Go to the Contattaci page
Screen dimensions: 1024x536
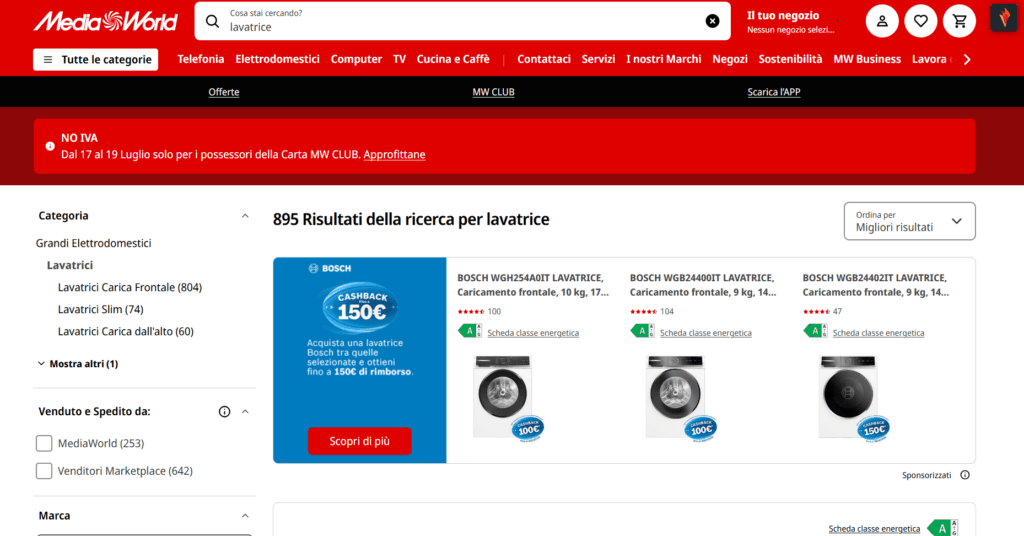coord(544,59)
